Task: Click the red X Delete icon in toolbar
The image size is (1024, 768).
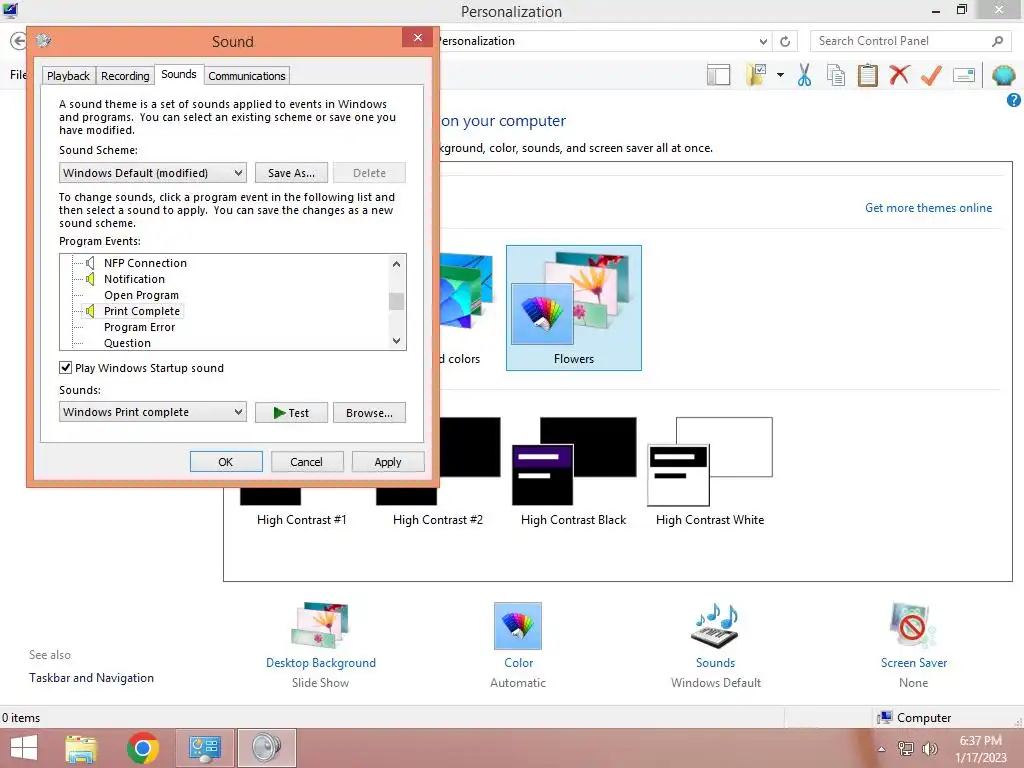Action: [x=899, y=75]
